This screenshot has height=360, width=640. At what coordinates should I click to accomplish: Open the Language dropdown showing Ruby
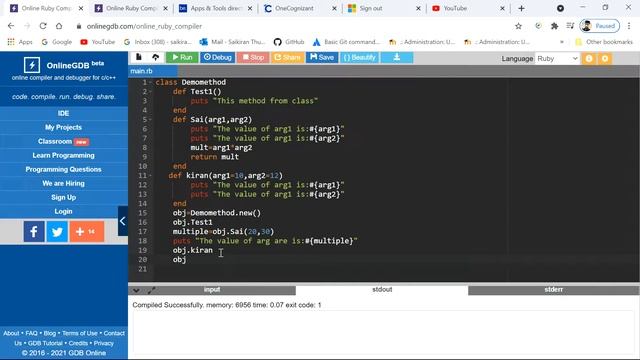557,59
